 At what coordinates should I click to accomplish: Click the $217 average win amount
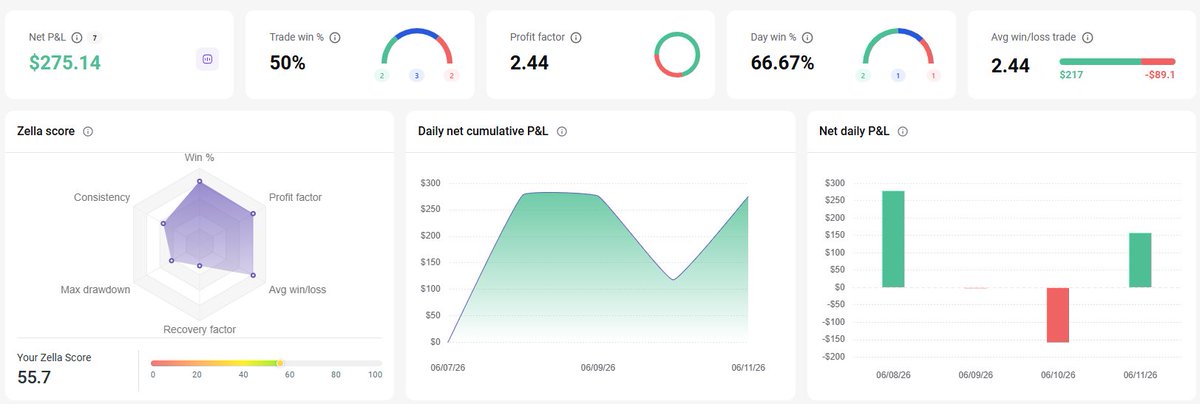(1071, 77)
